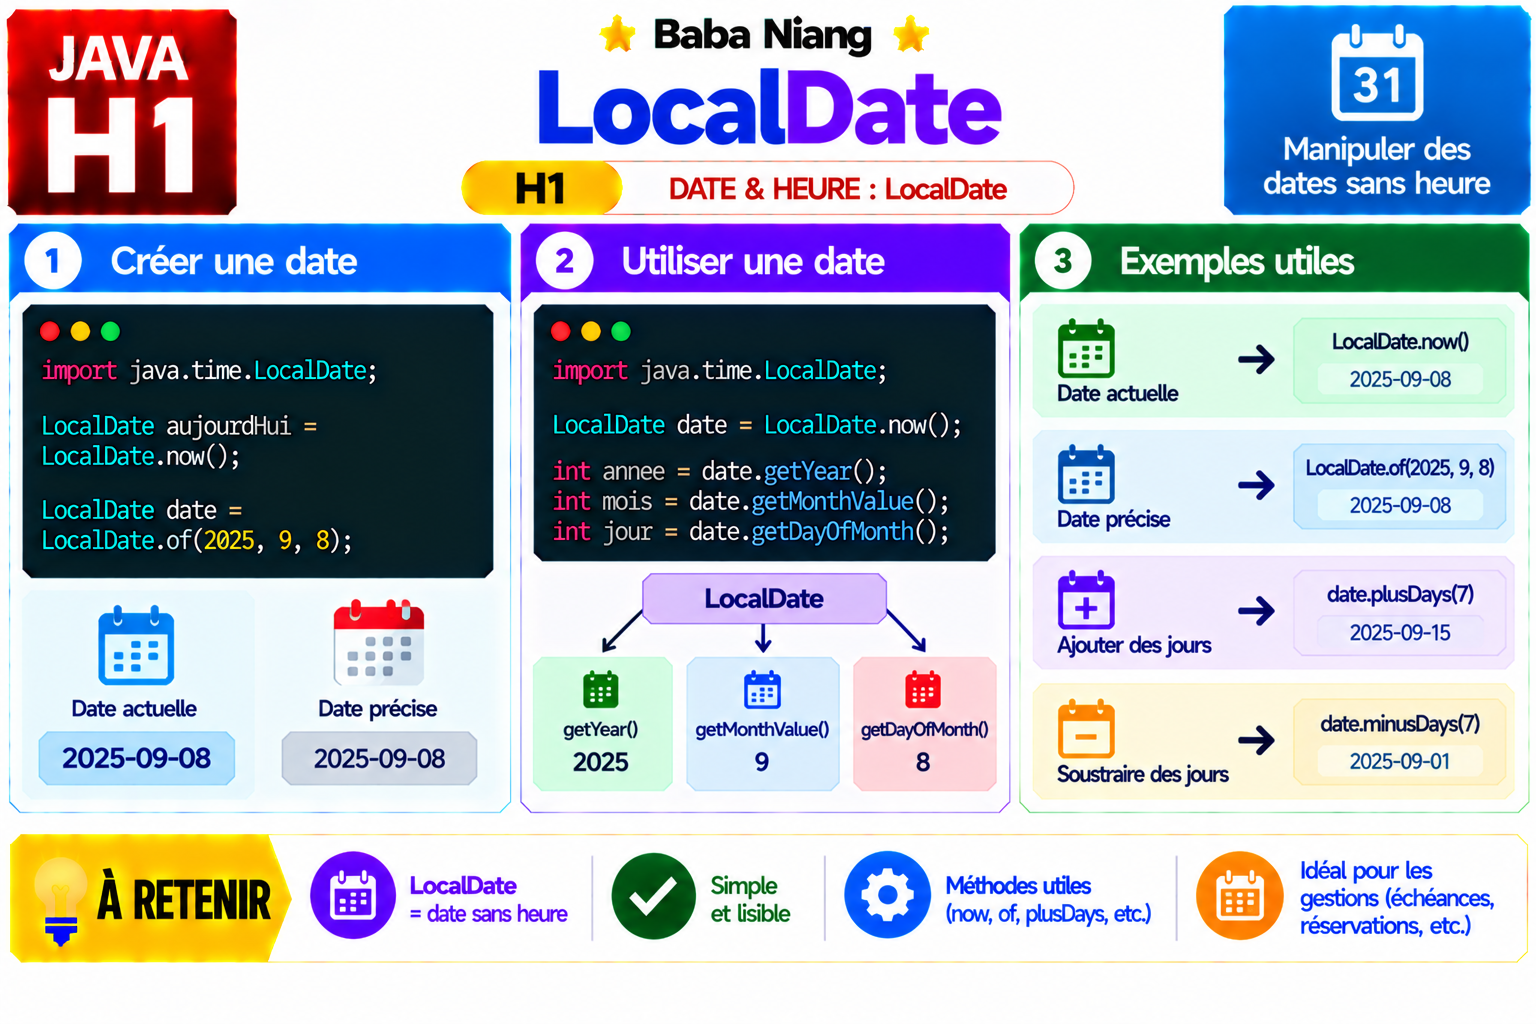1536x1024 pixels.
Task: Click the arrow next to Date actuelle example
Action: pos(1257,359)
